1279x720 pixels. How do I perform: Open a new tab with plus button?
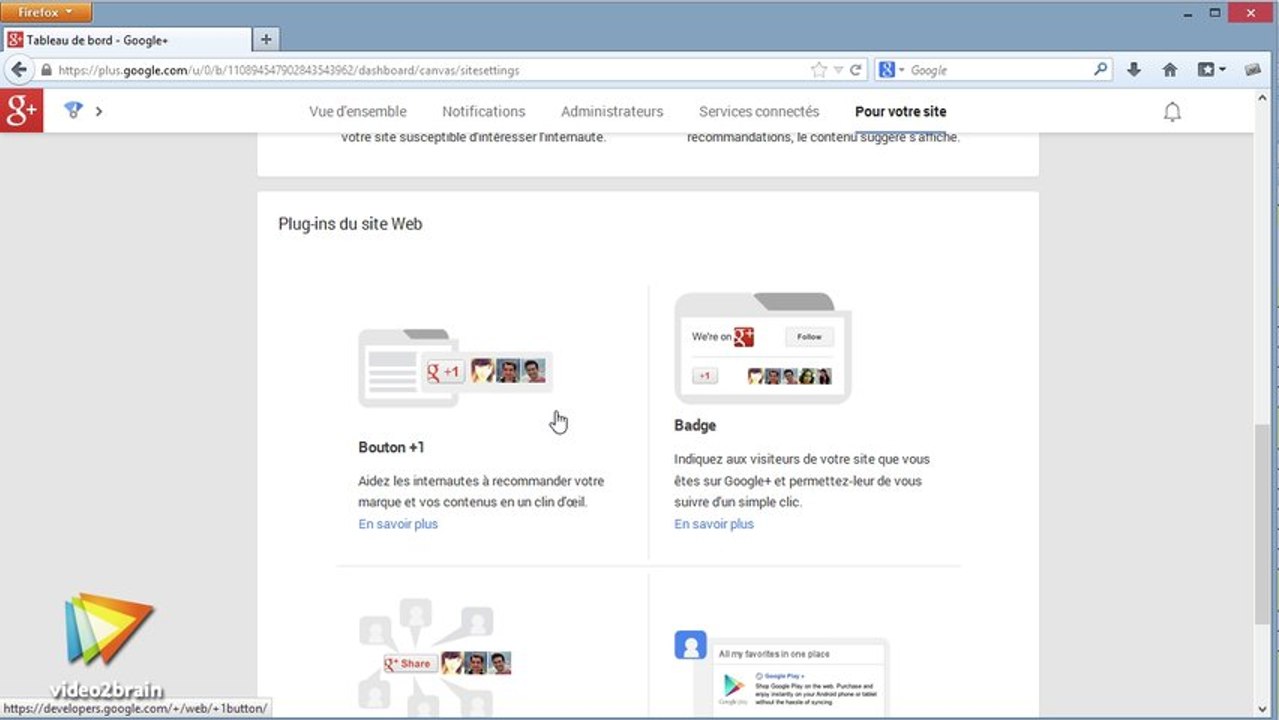tap(266, 40)
